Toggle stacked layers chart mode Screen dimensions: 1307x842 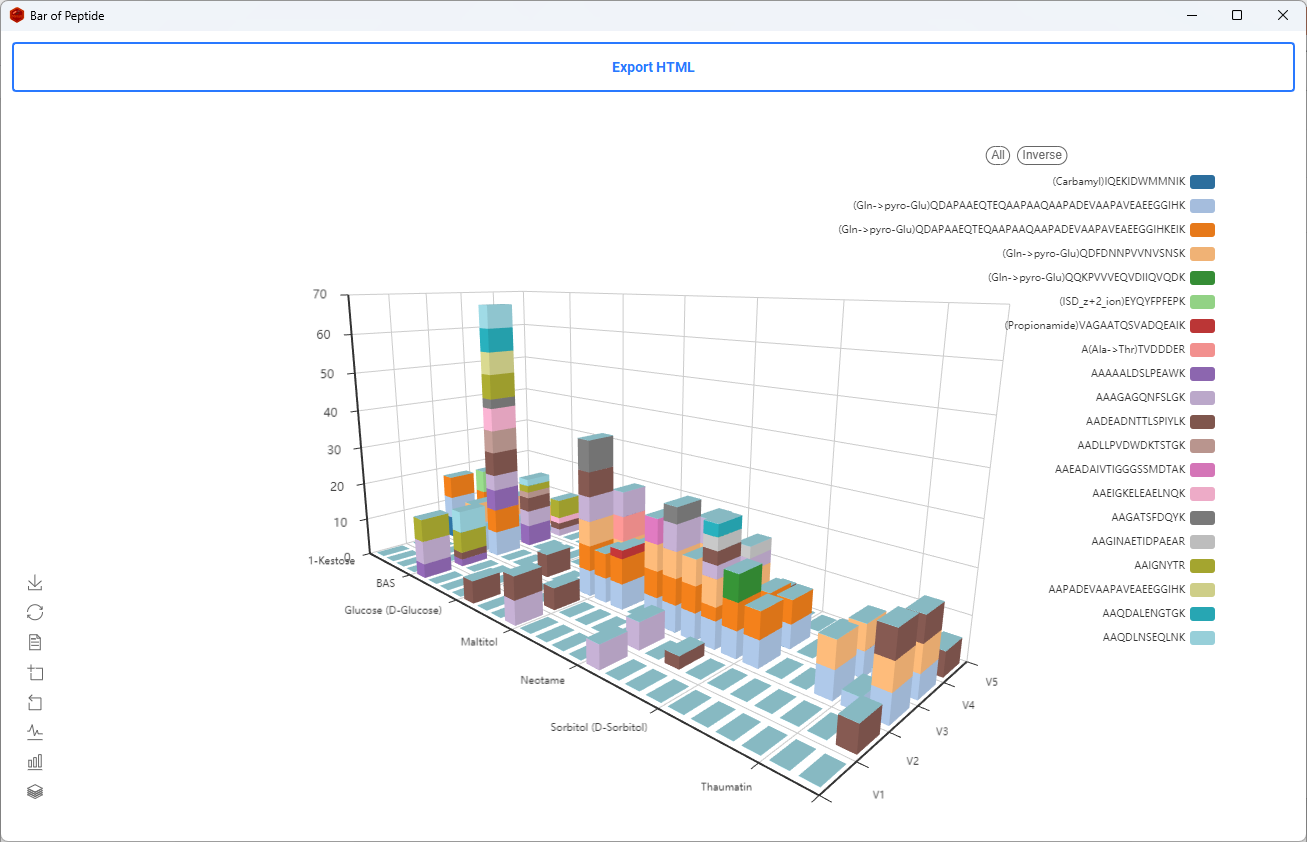(35, 792)
